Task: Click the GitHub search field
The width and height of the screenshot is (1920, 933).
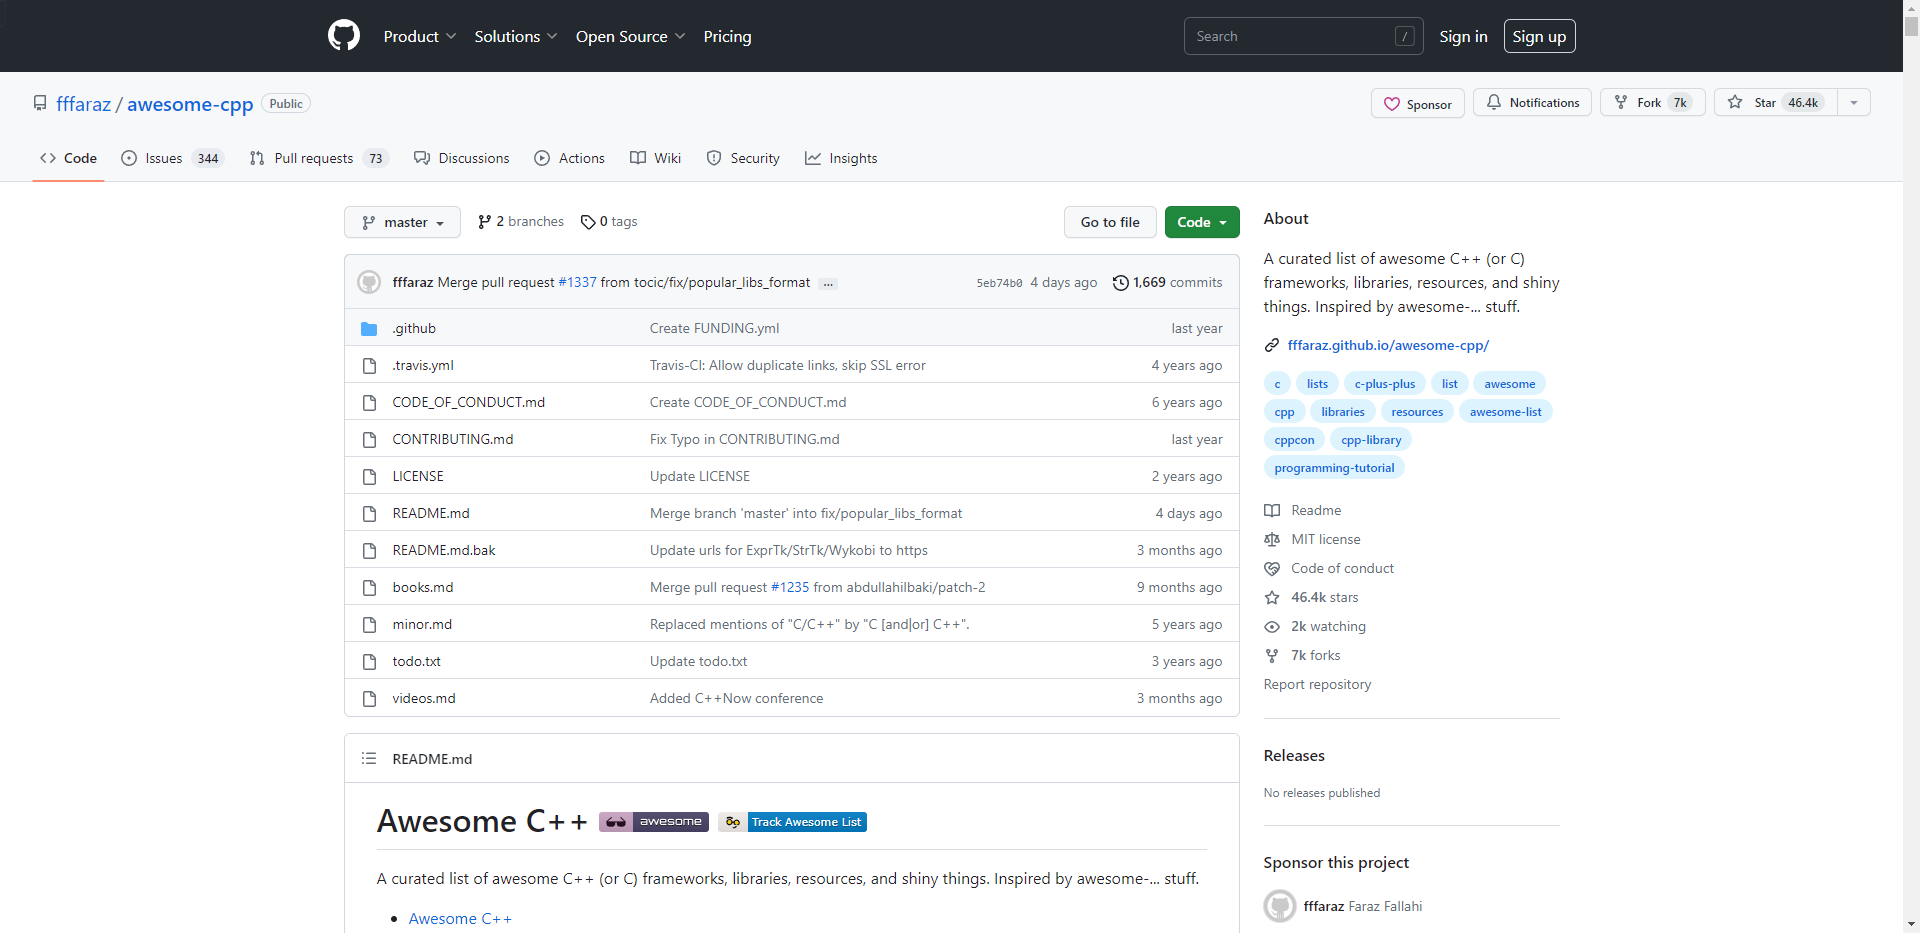Action: pyautogui.click(x=1304, y=36)
